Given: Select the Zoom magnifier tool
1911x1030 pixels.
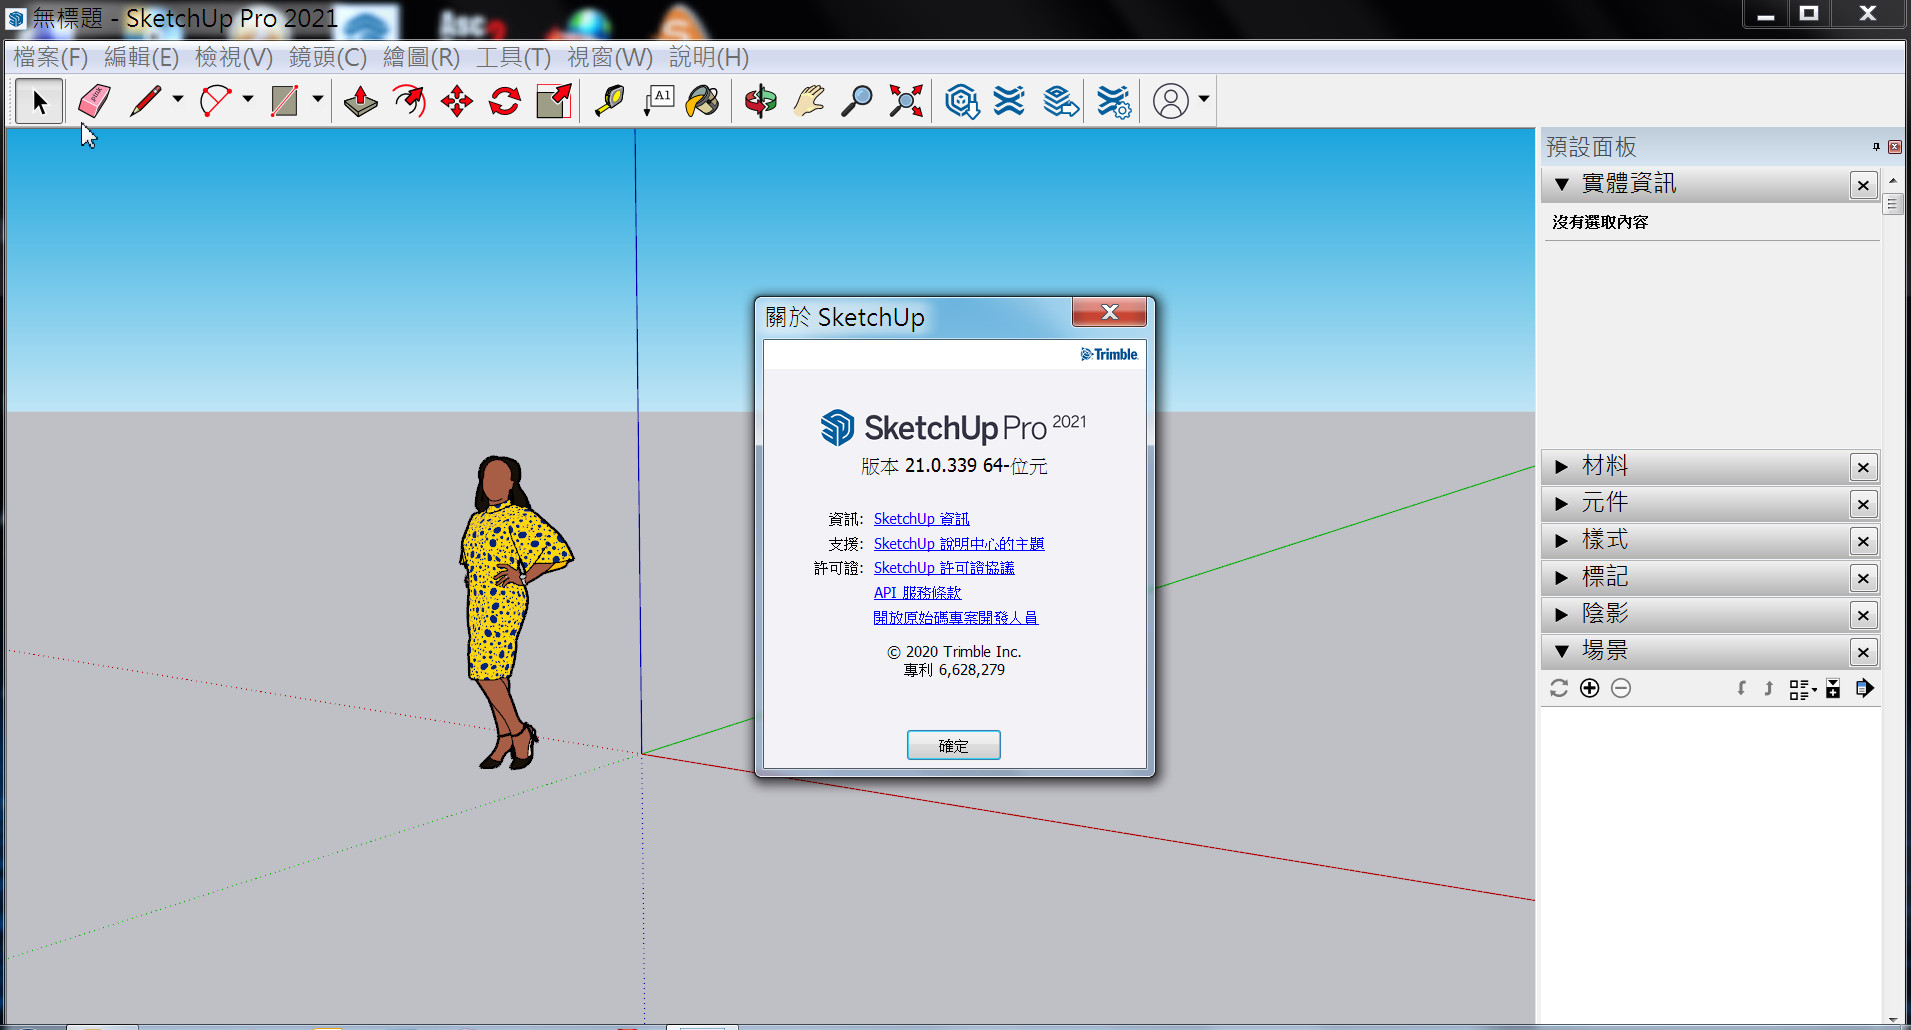Looking at the screenshot, I should pos(857,101).
